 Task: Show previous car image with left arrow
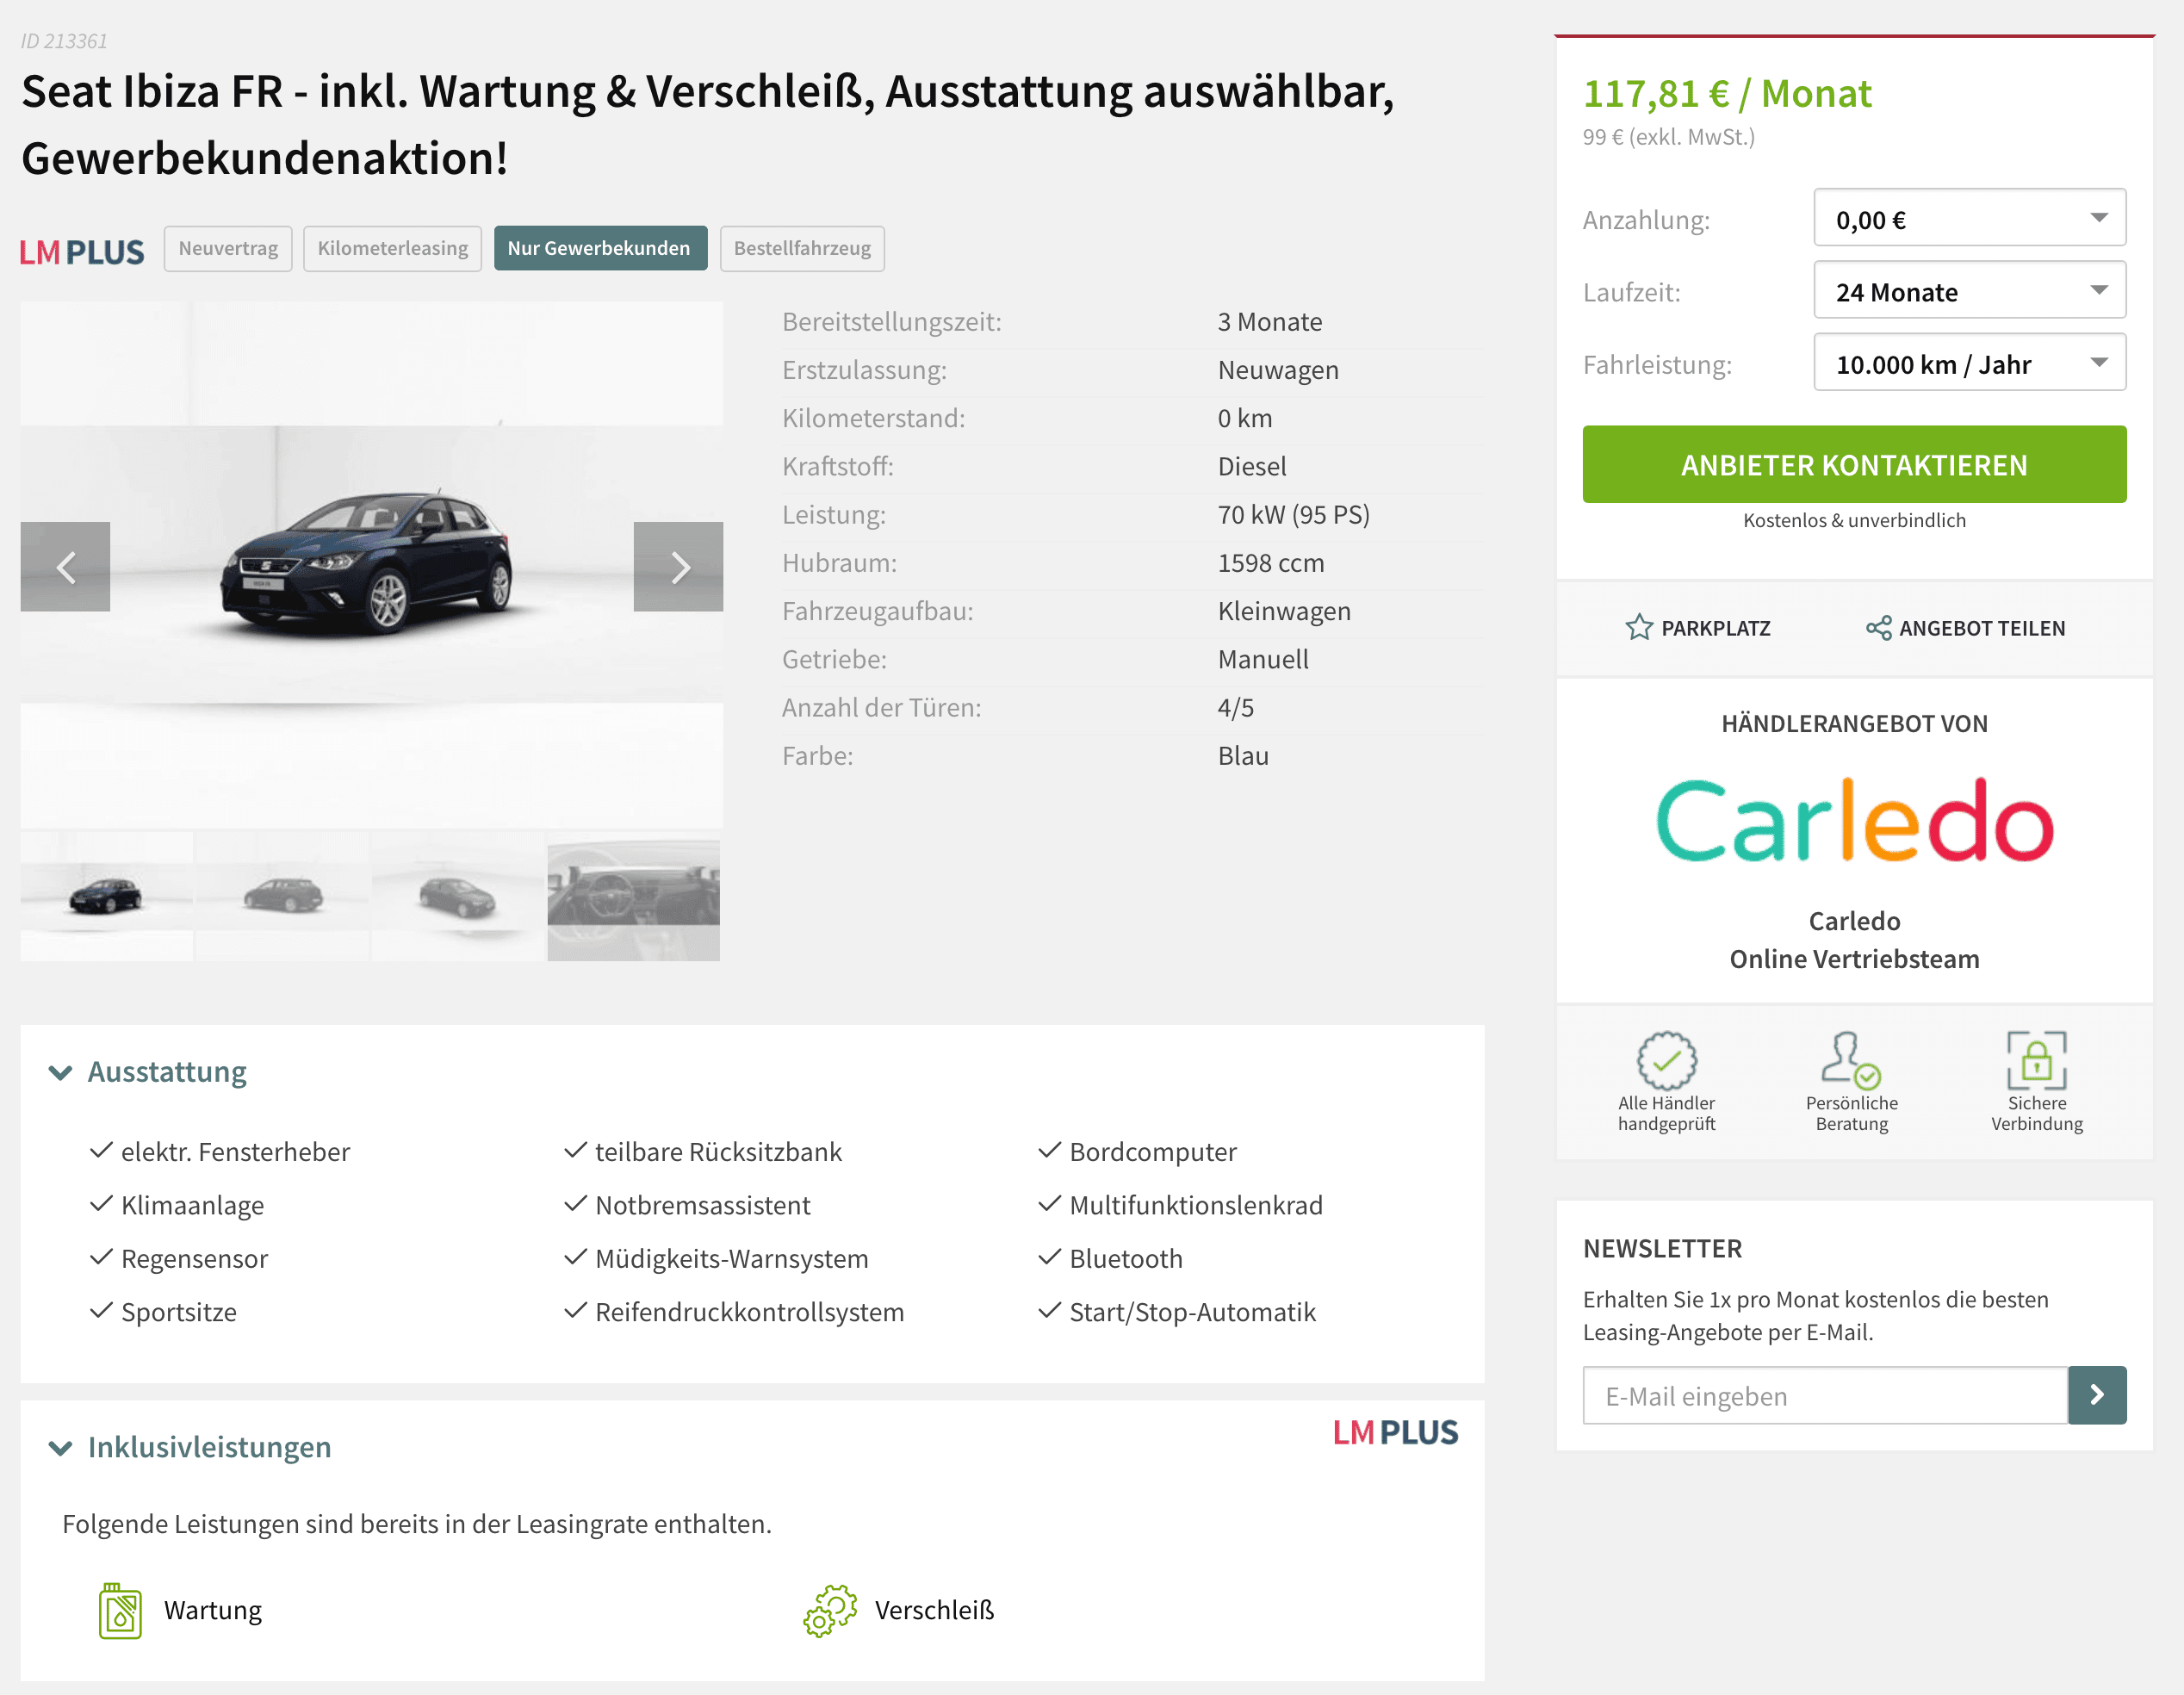[65, 567]
